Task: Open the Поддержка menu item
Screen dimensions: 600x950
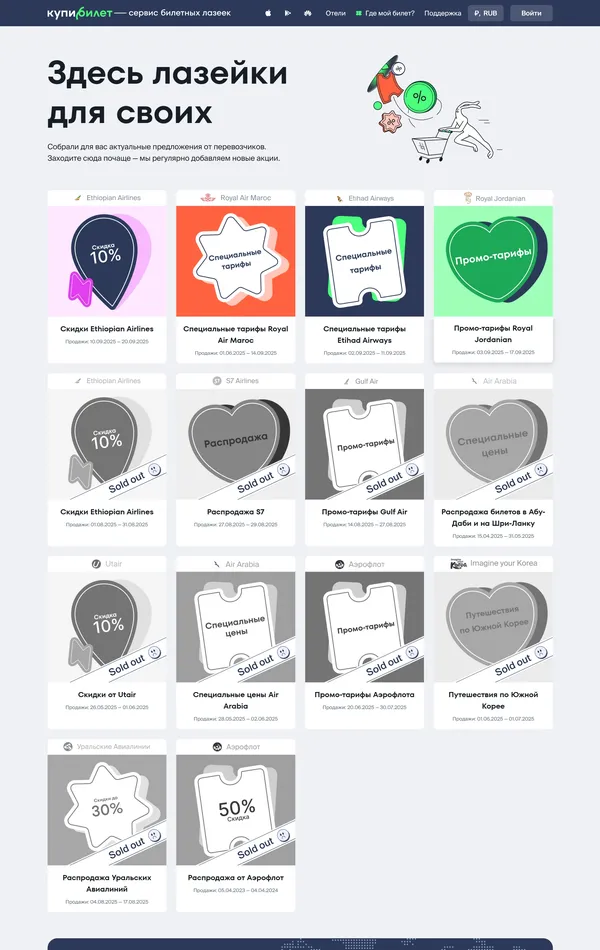Action: [x=442, y=13]
